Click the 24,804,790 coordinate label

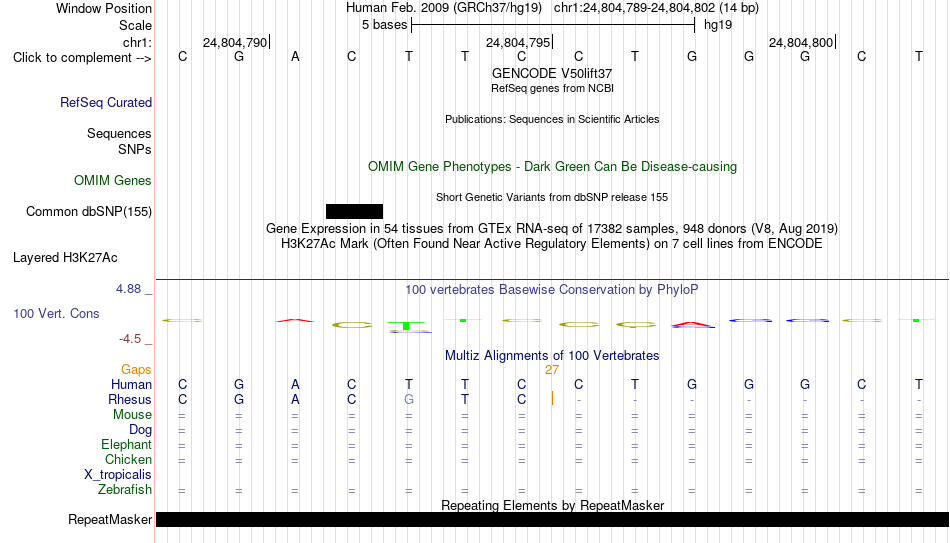click(235, 42)
